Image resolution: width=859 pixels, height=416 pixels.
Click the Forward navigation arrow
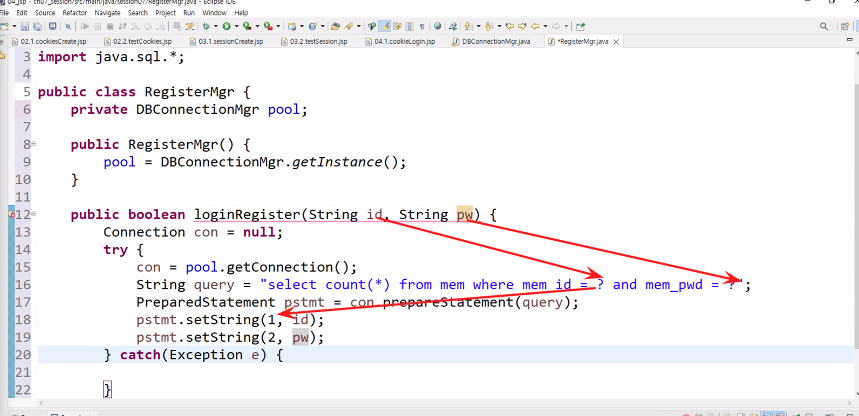[556, 26]
